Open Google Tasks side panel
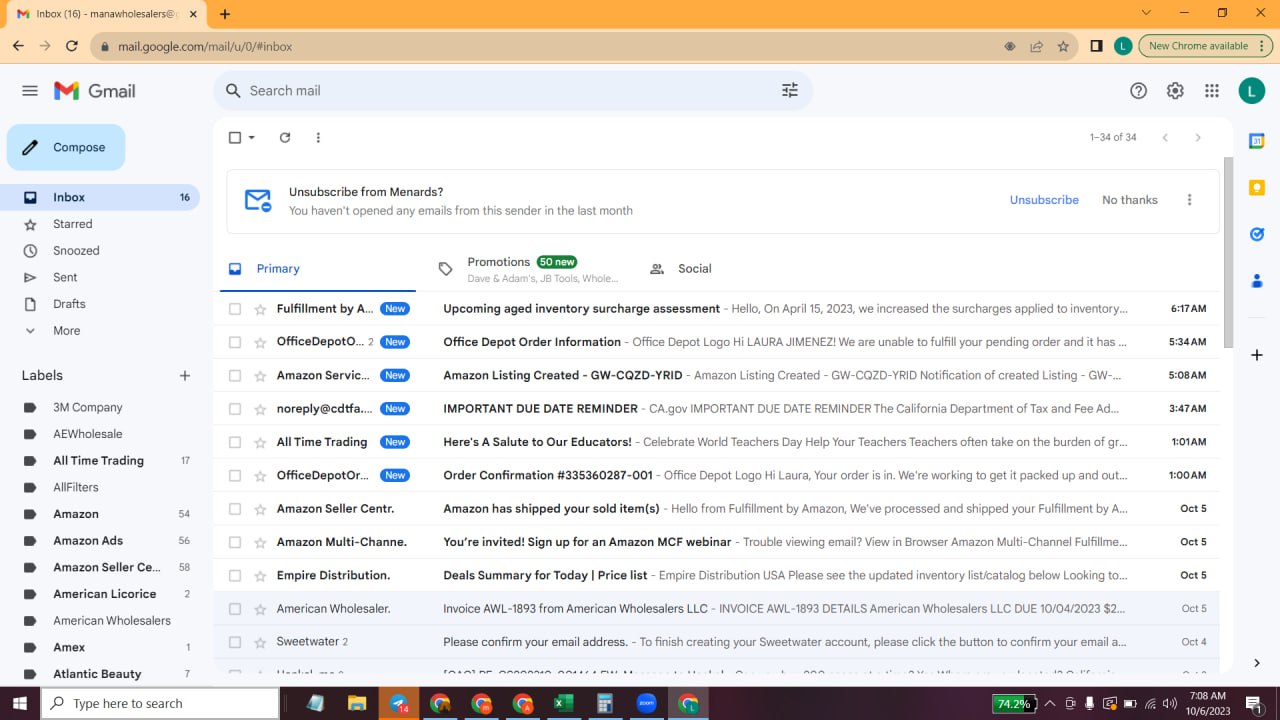 point(1257,234)
